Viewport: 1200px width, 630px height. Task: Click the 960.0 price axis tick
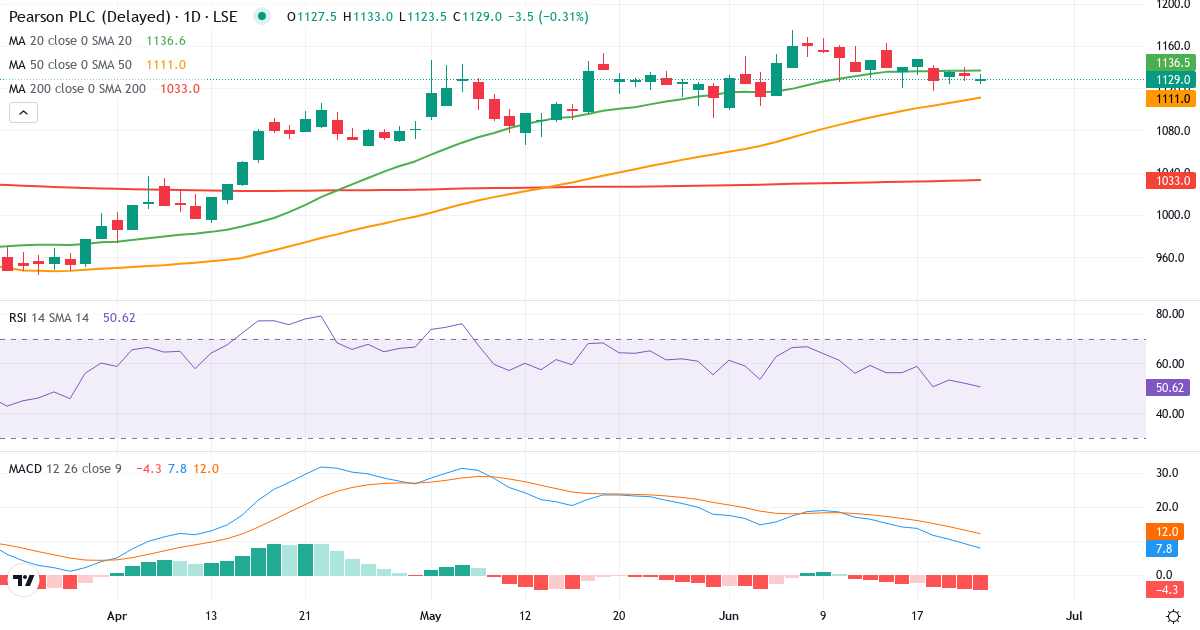[x=1172, y=258]
